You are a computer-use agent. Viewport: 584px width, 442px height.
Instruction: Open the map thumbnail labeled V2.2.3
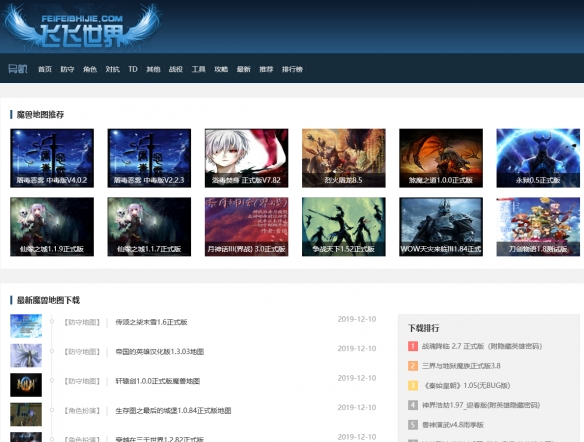click(x=149, y=158)
